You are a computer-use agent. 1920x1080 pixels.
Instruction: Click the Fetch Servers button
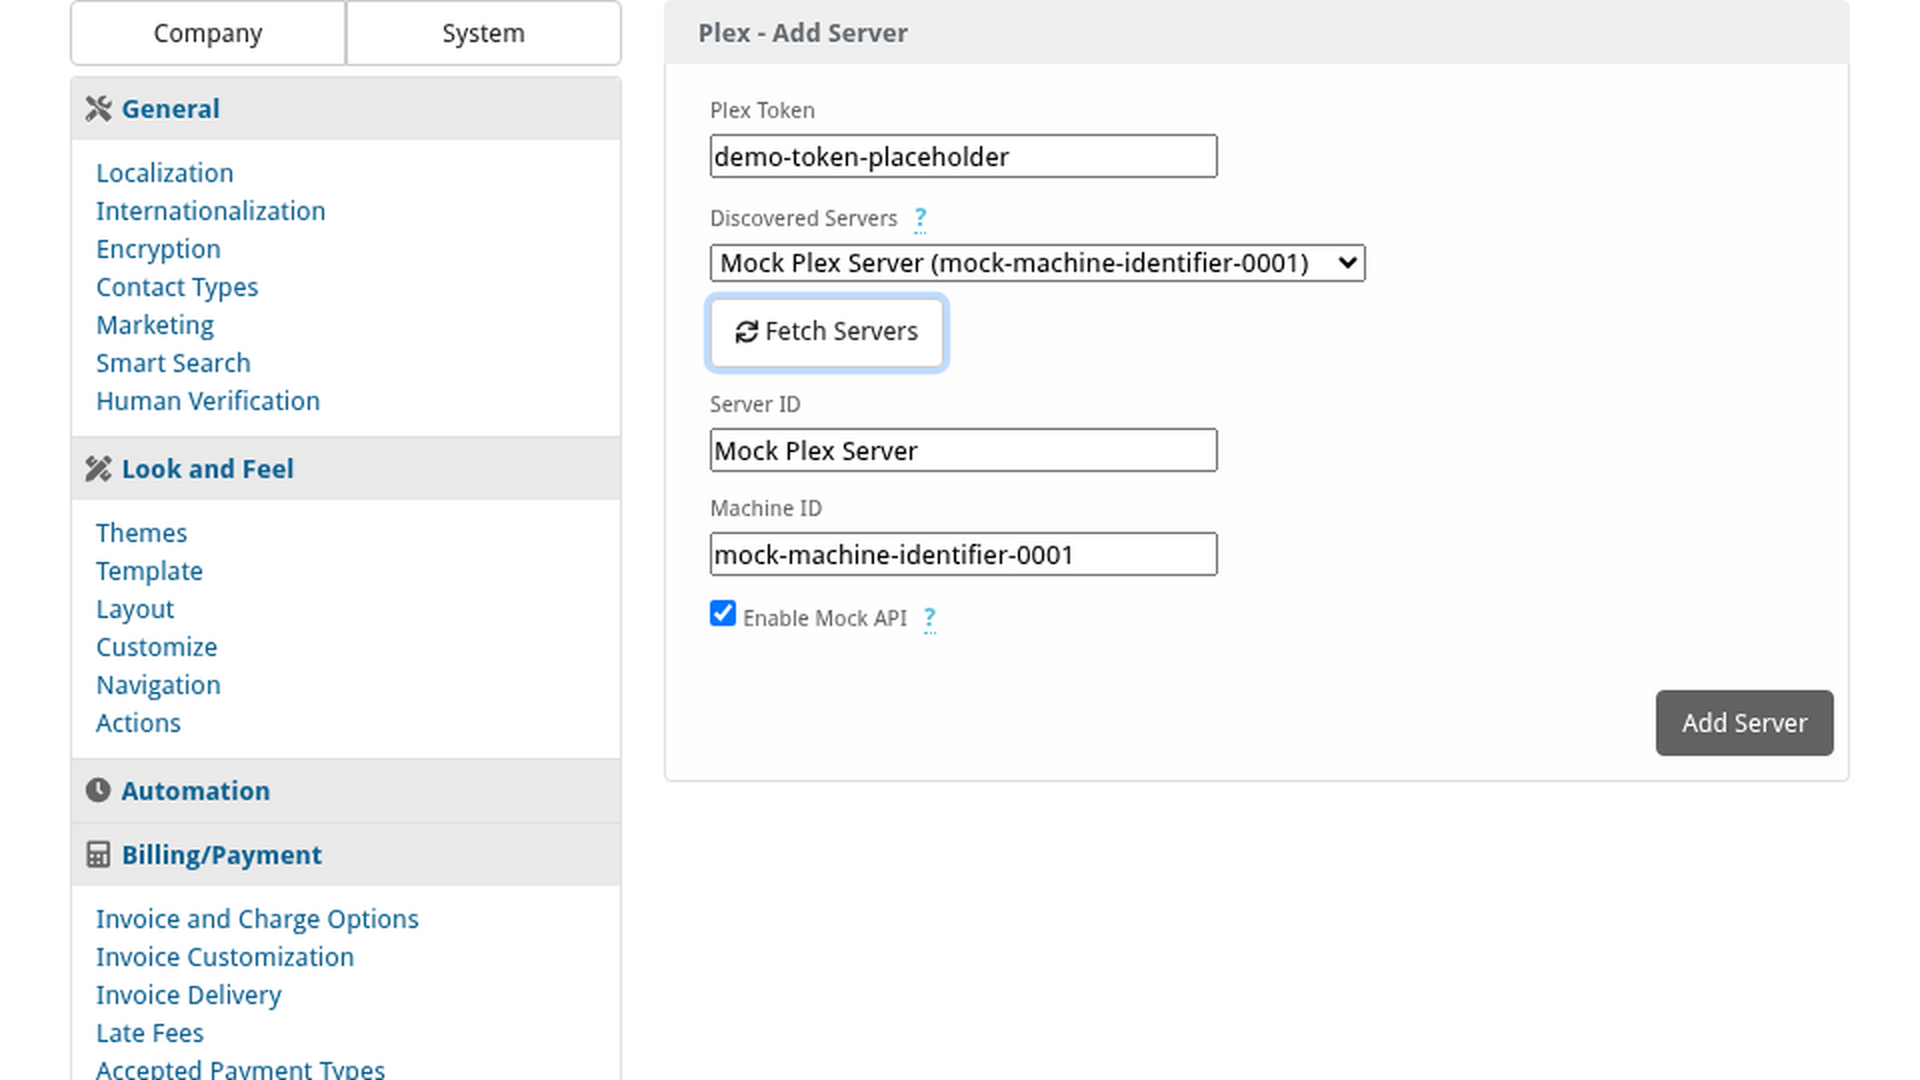click(827, 332)
